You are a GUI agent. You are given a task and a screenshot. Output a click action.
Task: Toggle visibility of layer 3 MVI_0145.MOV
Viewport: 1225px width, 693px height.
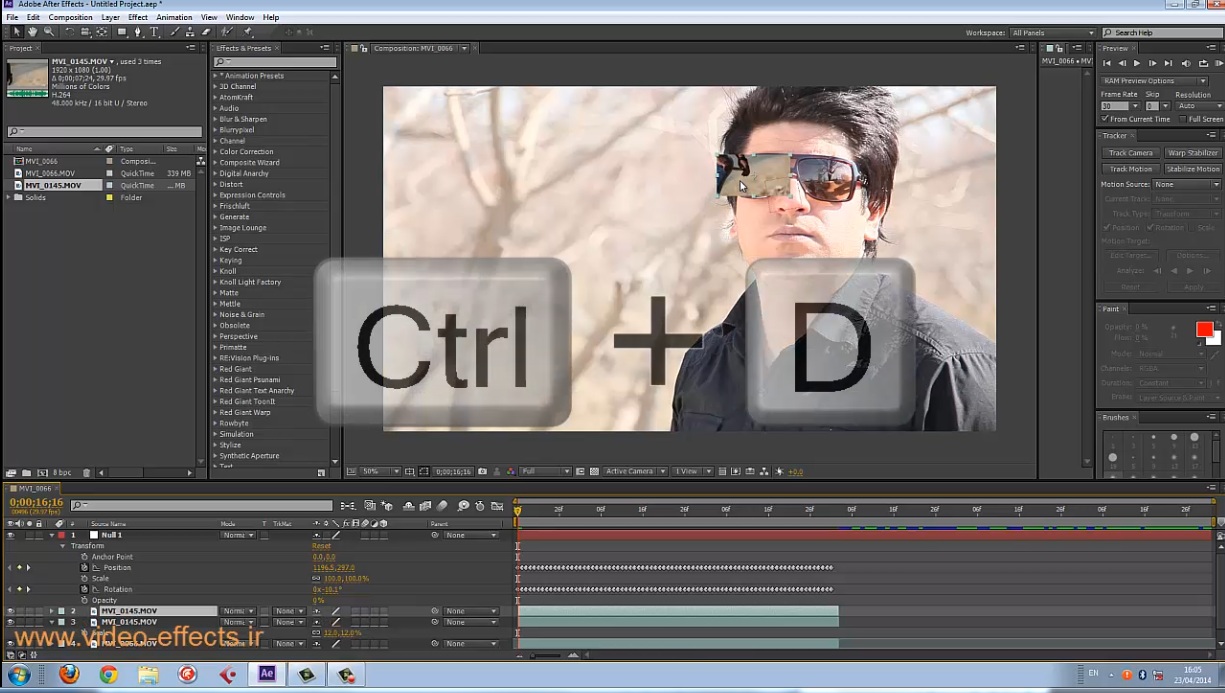click(10, 622)
